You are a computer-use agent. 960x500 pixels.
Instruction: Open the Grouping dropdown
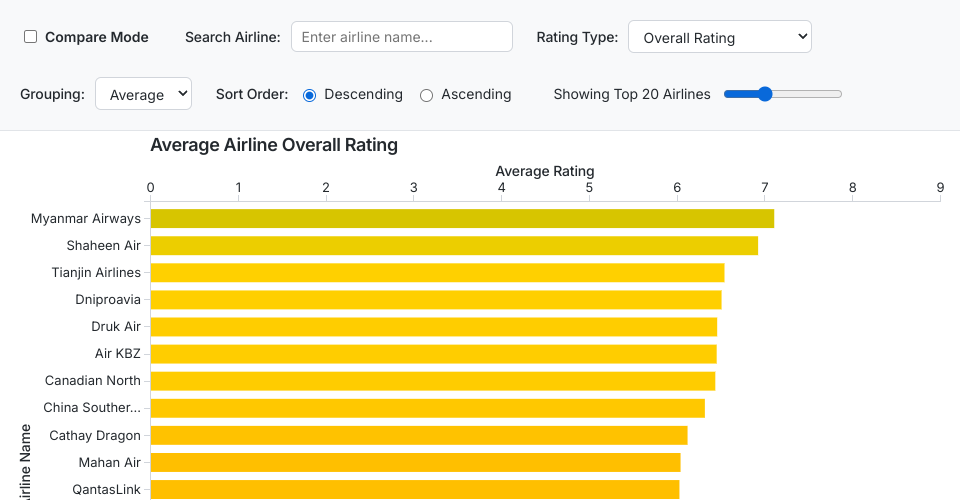pos(143,94)
